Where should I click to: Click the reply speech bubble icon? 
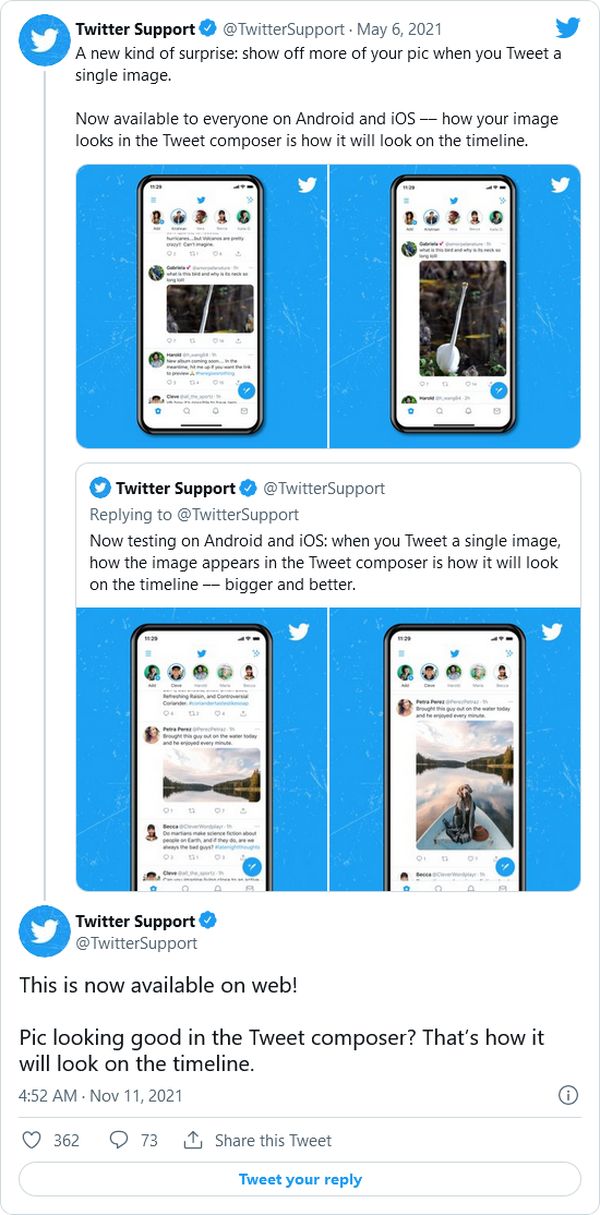point(119,1140)
